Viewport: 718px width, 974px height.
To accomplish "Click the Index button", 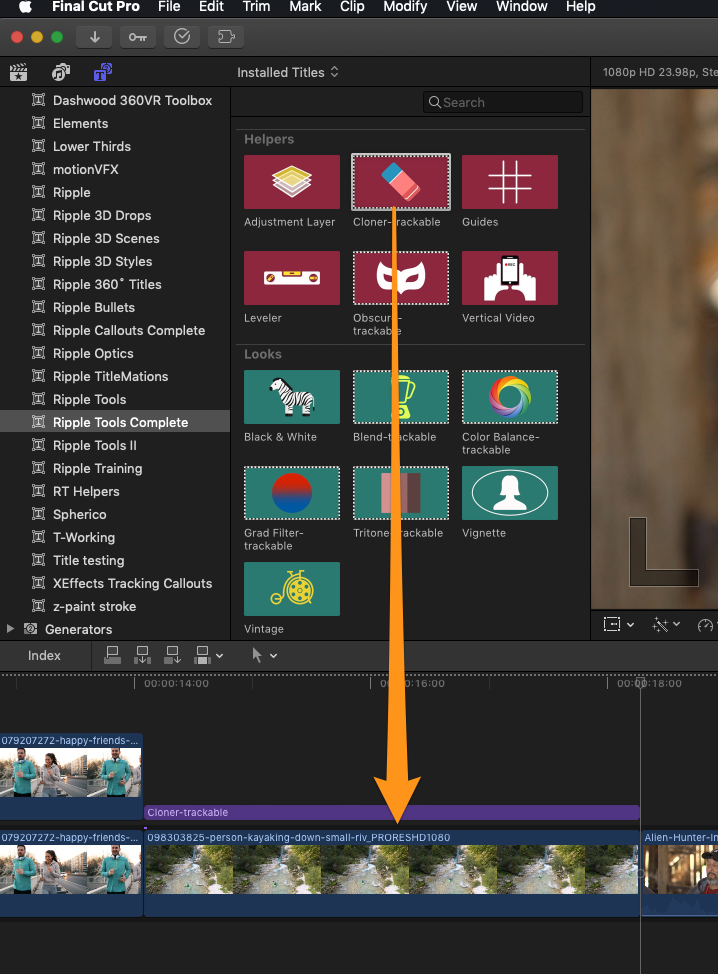I will coord(44,655).
